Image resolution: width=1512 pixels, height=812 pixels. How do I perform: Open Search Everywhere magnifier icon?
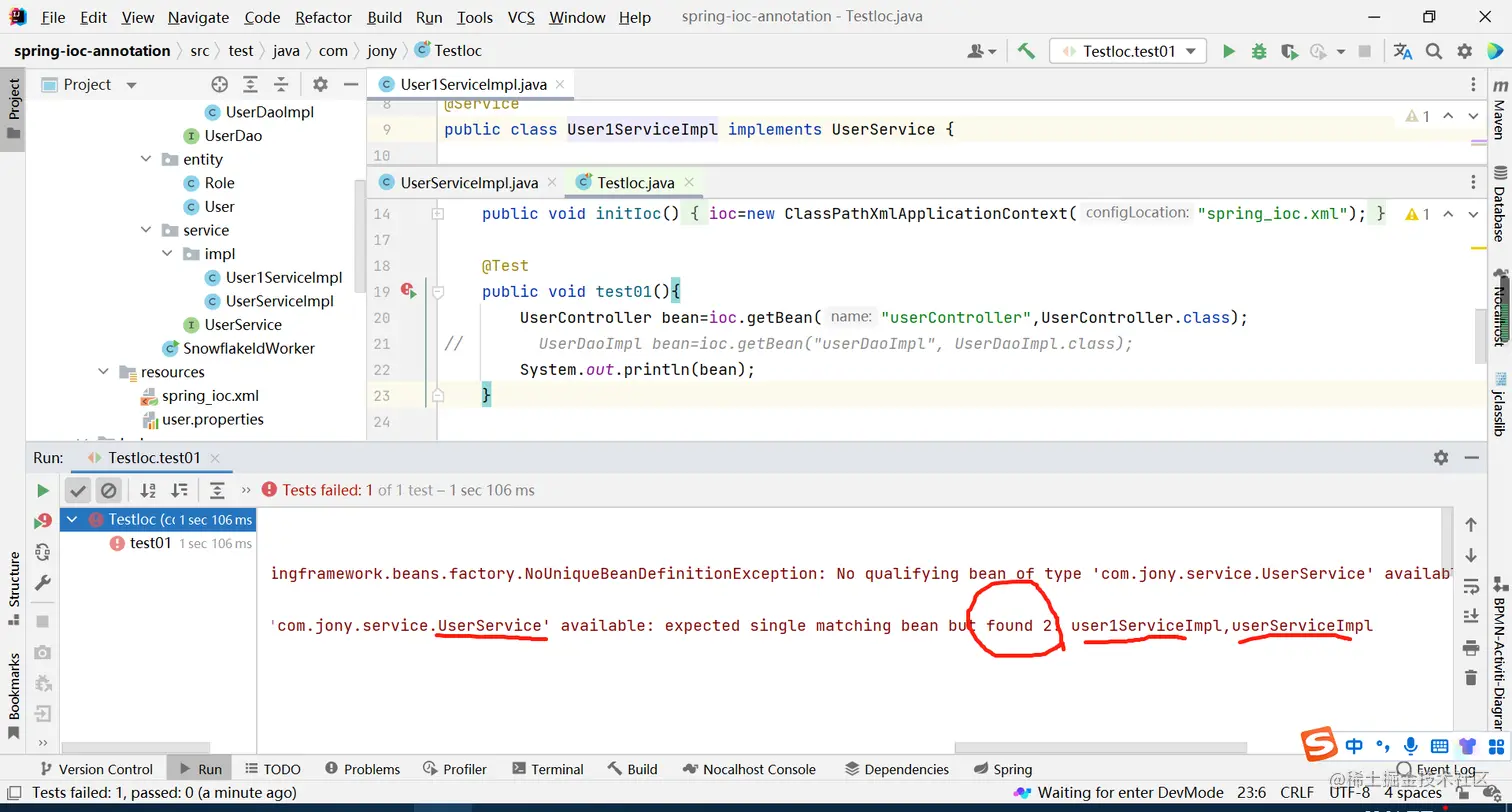[1434, 51]
